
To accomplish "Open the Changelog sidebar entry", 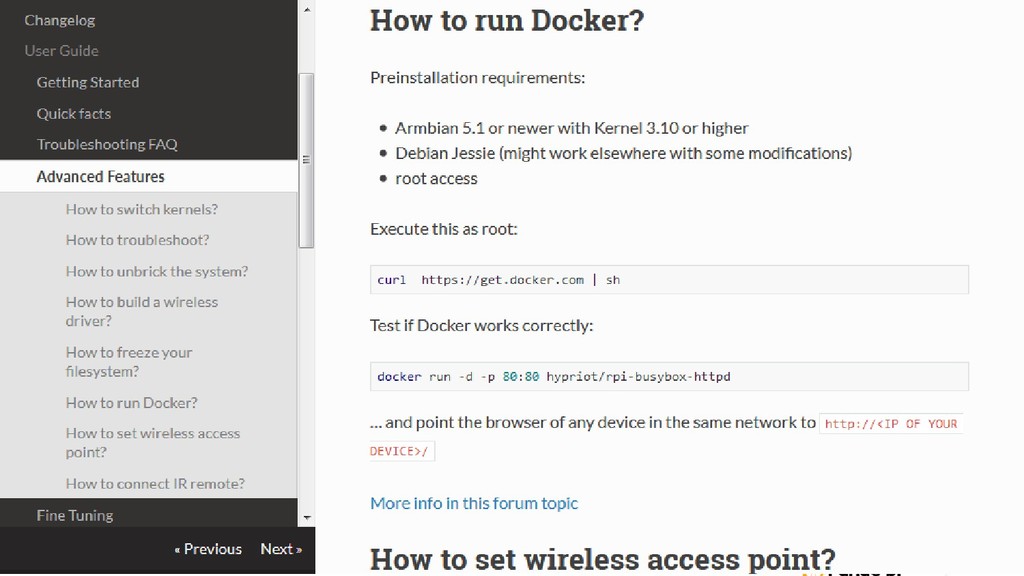I will click(59, 20).
